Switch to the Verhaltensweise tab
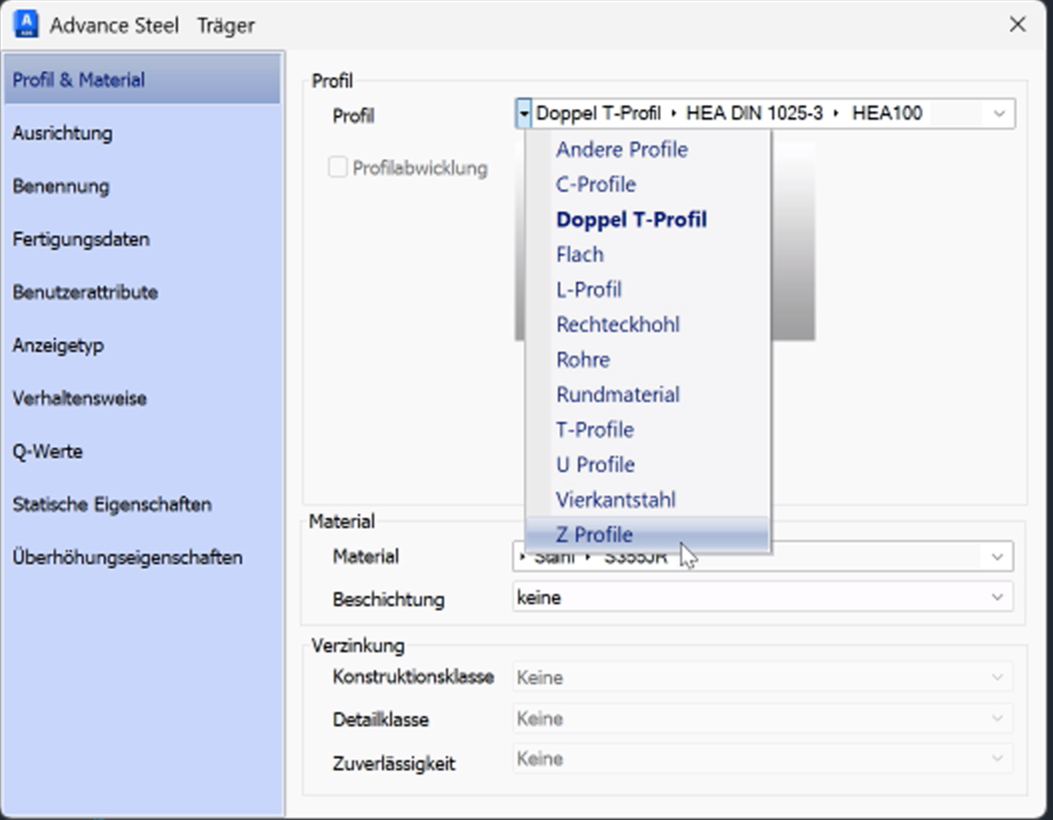The image size is (1053, 820). (142, 398)
